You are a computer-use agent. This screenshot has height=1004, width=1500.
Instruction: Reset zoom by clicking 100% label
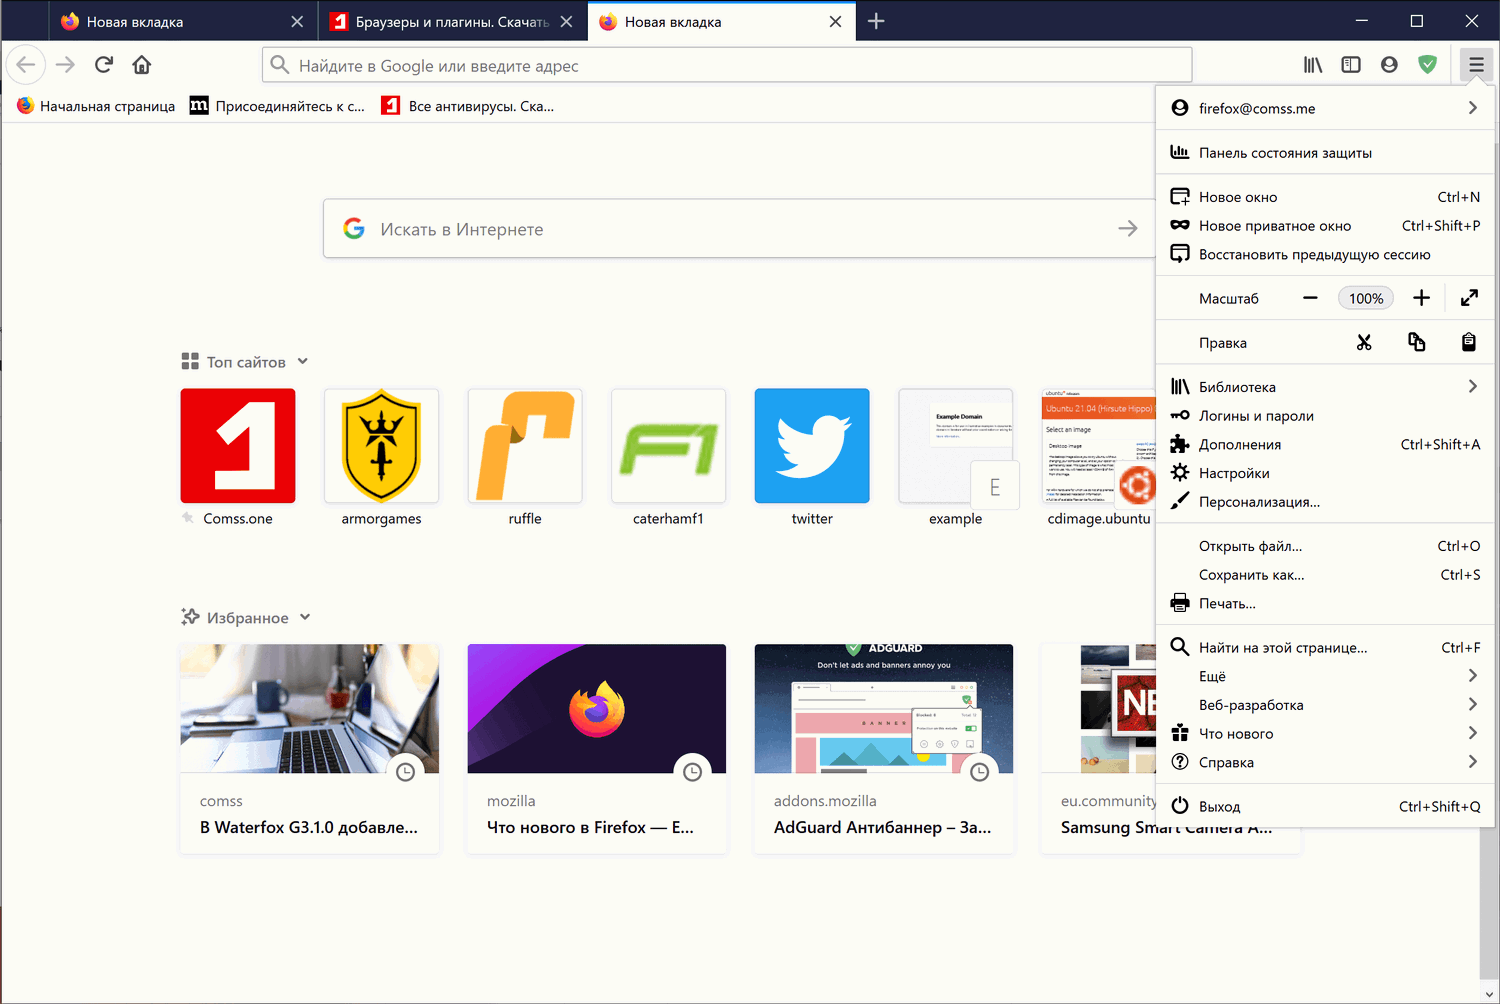1366,298
